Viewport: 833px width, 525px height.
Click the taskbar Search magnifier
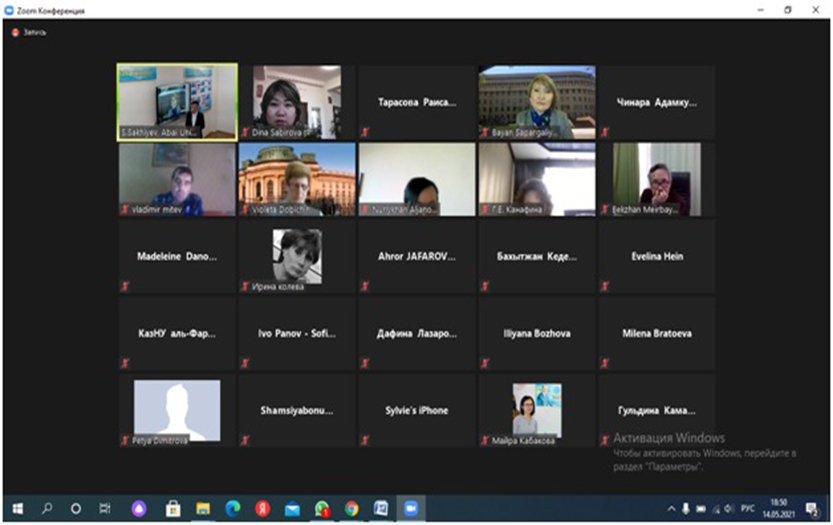tap(46, 508)
